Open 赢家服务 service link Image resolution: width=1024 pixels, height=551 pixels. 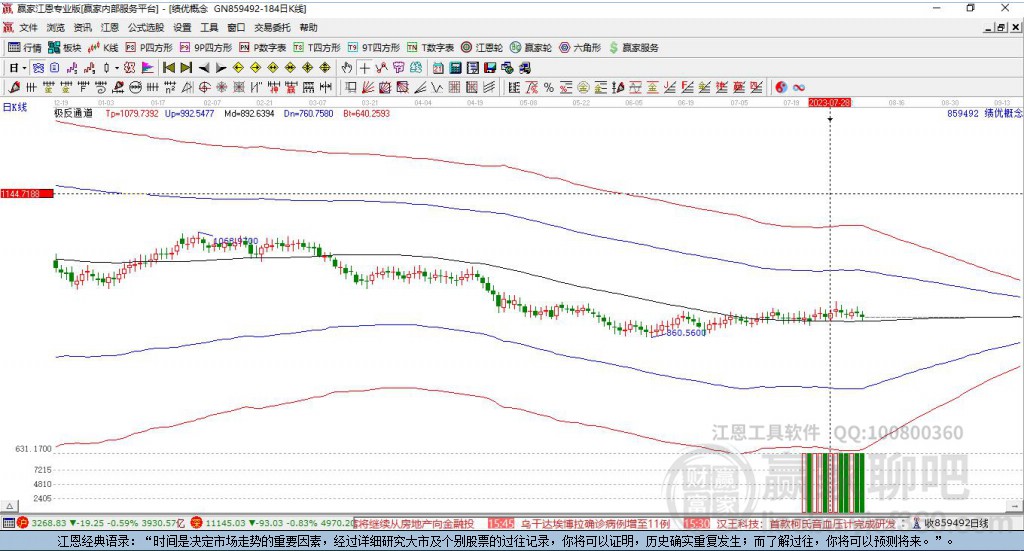pyautogui.click(x=634, y=48)
